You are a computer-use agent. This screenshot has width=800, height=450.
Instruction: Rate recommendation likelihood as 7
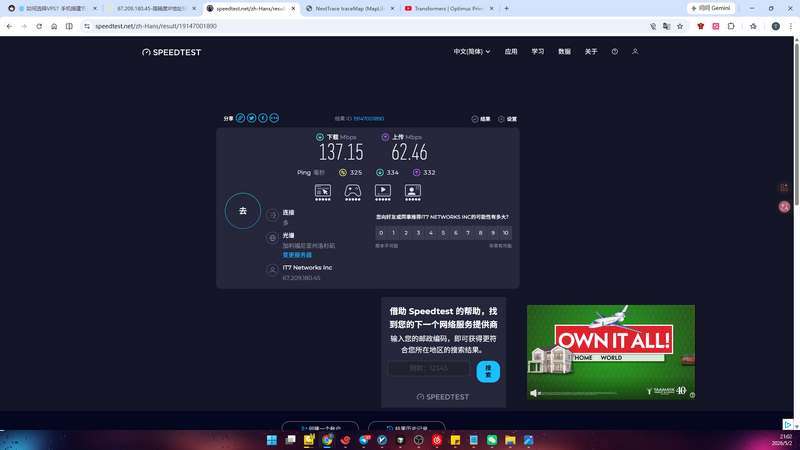point(468,233)
